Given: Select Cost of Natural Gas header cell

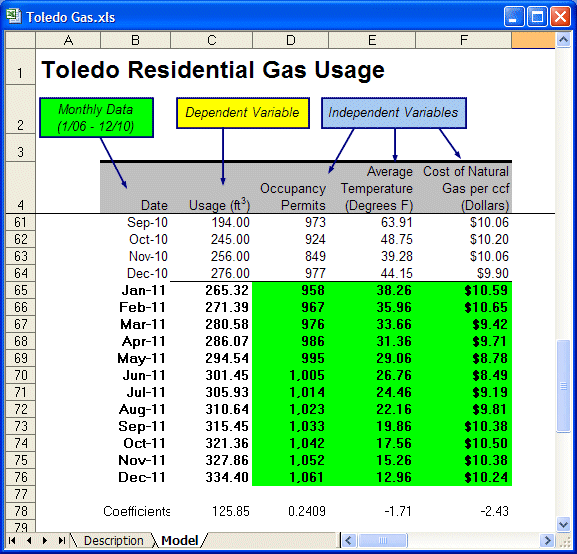Looking at the screenshot, I should 464,187.
